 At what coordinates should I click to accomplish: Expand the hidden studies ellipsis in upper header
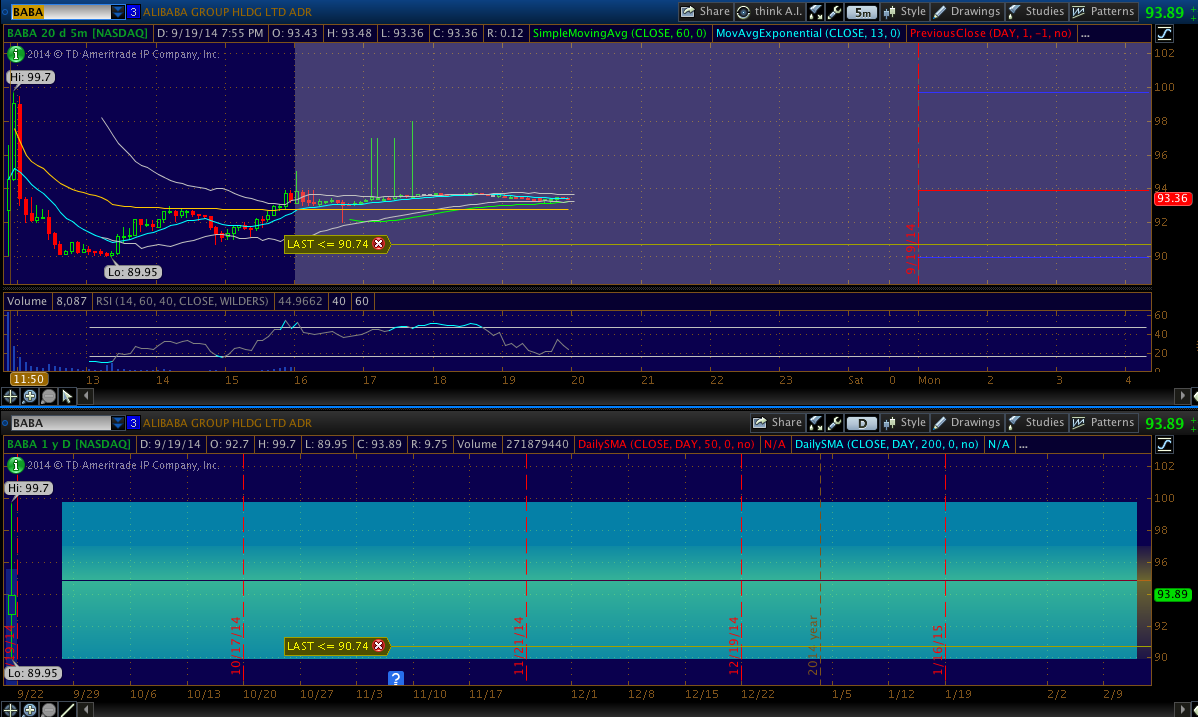click(x=1085, y=33)
